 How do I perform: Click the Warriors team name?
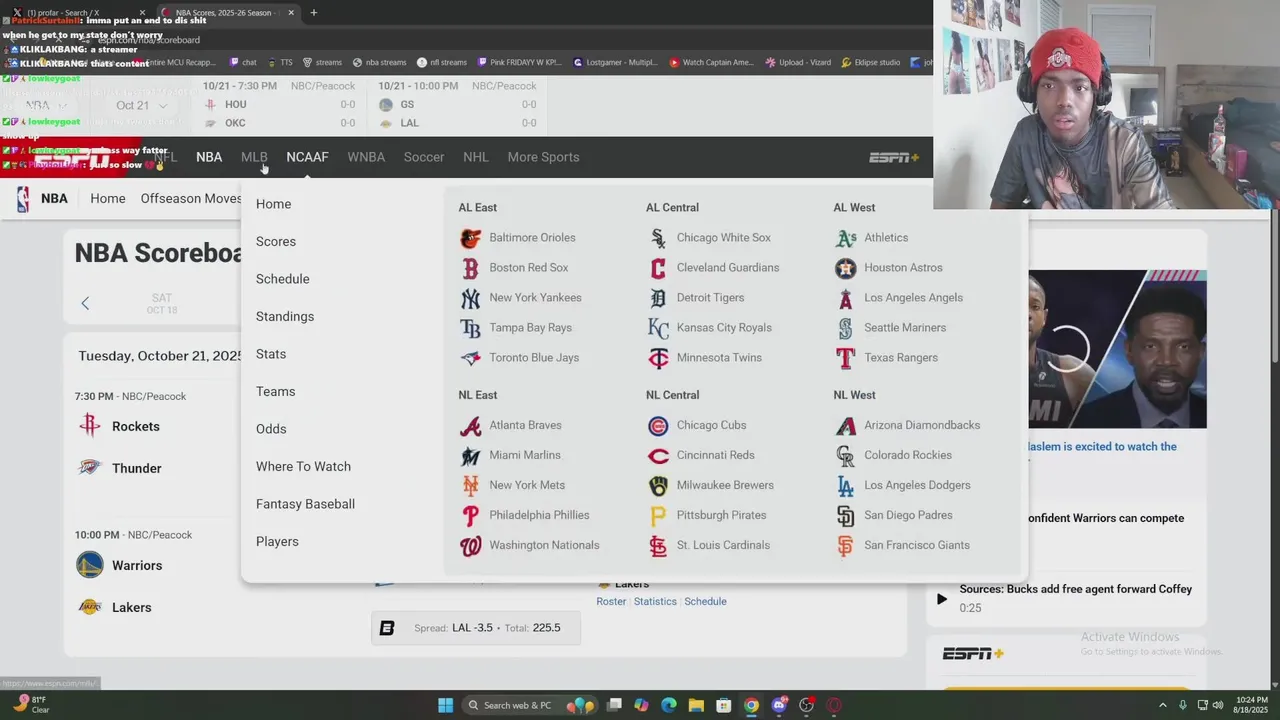[137, 565]
